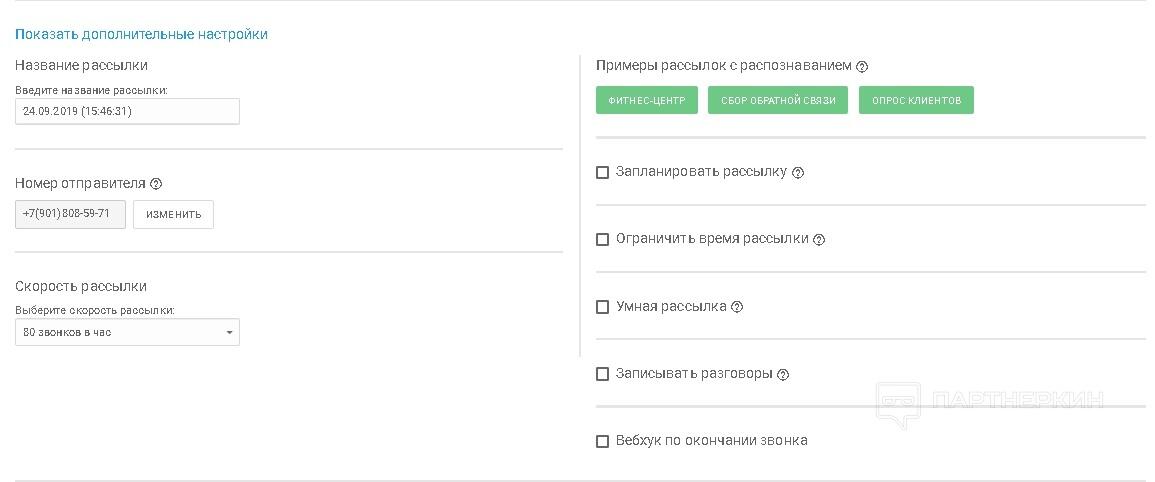Expand Показать дополнительные настройки link
The width and height of the screenshot is (1155, 482).
pyautogui.click(x=141, y=34)
